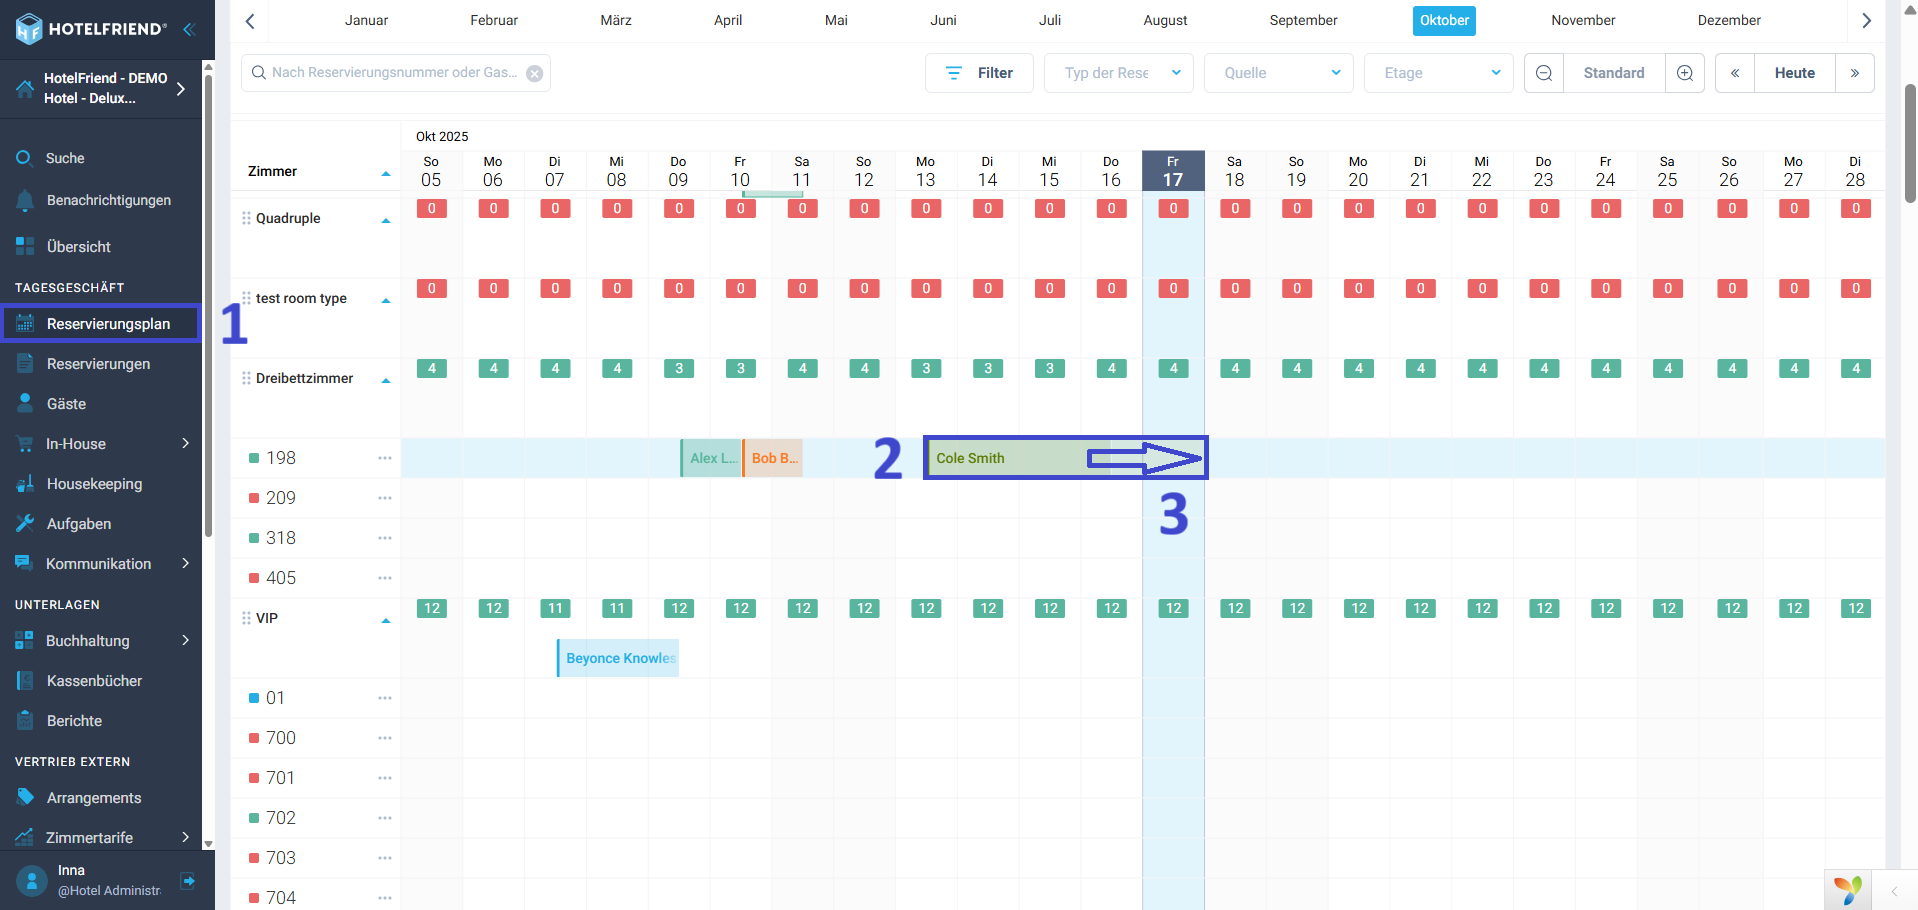The height and width of the screenshot is (910, 1918).
Task: Click the logout icon beside Inna
Action: pos(187,881)
